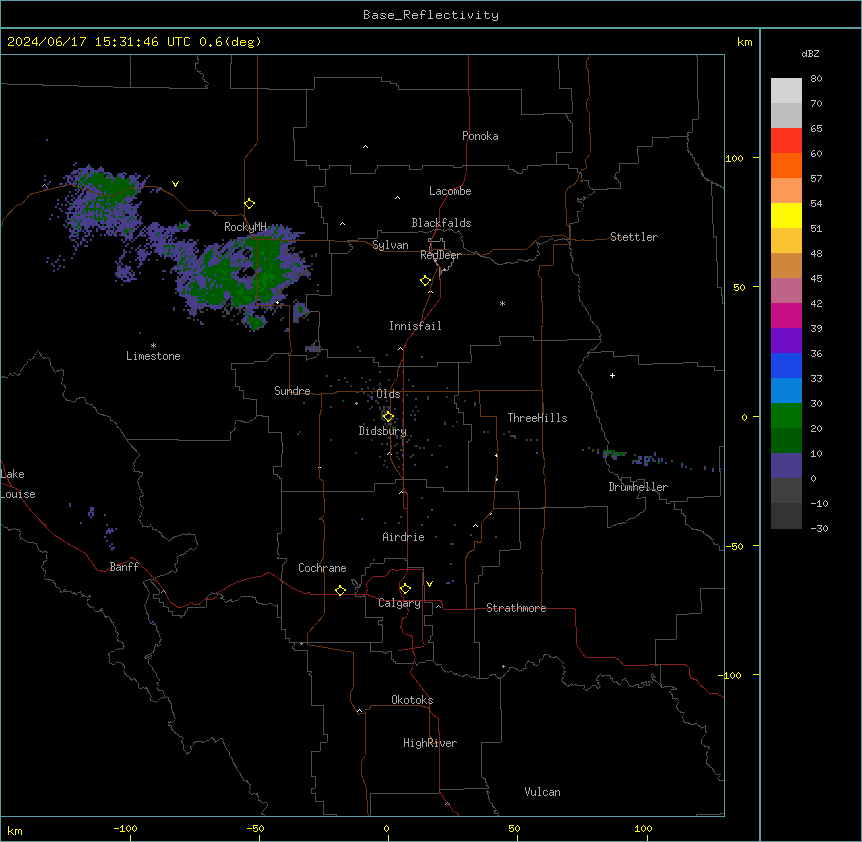Click the asterisk marker above Limestone label
This screenshot has height=842, width=862.
pyautogui.click(x=153, y=345)
